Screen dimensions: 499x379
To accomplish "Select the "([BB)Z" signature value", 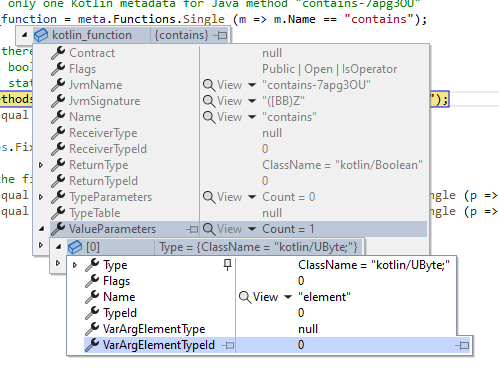I will click(283, 101).
